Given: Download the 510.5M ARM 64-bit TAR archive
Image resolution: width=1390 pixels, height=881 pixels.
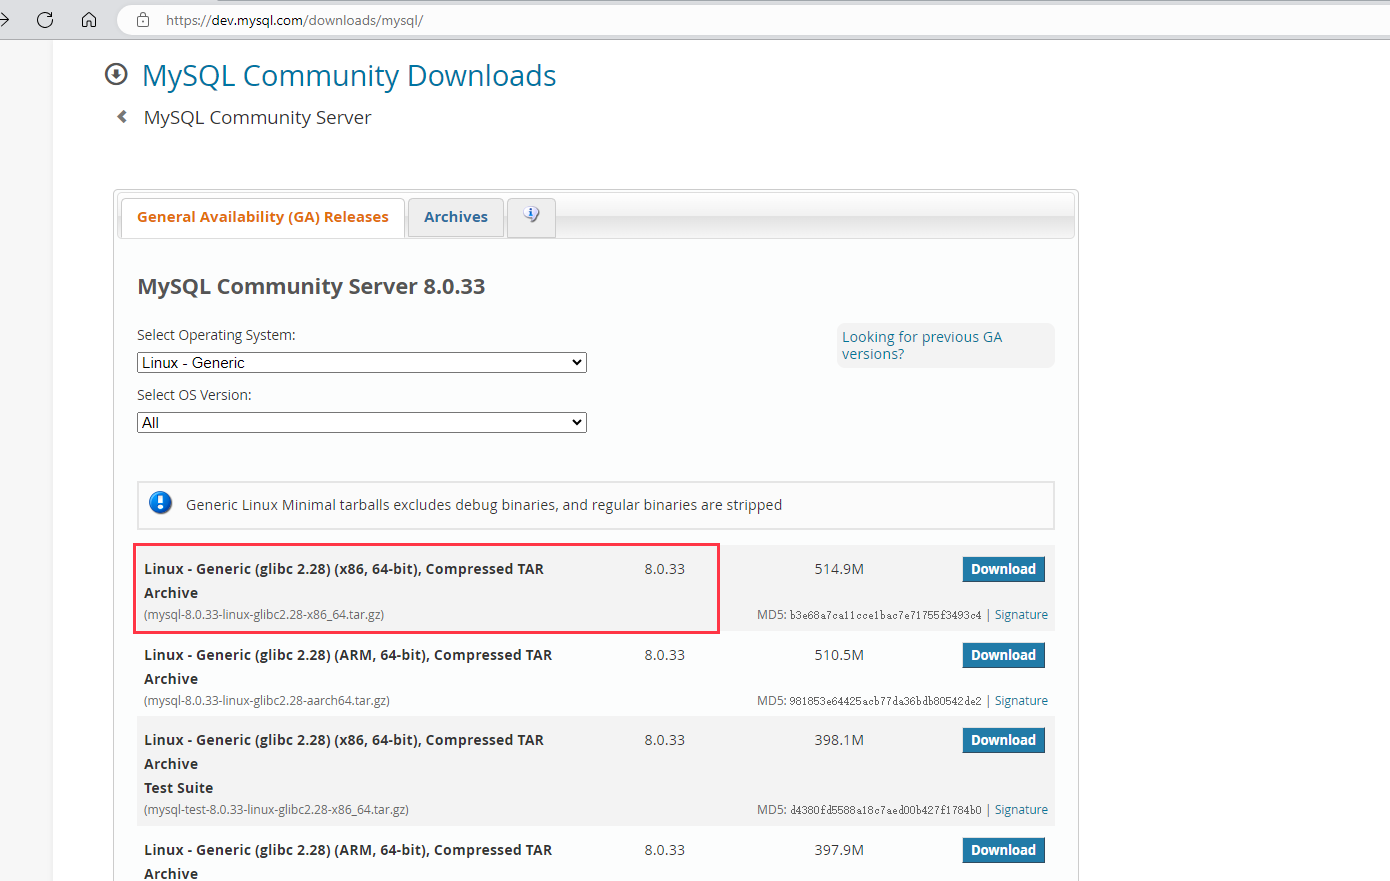Looking at the screenshot, I should (x=1003, y=655).
